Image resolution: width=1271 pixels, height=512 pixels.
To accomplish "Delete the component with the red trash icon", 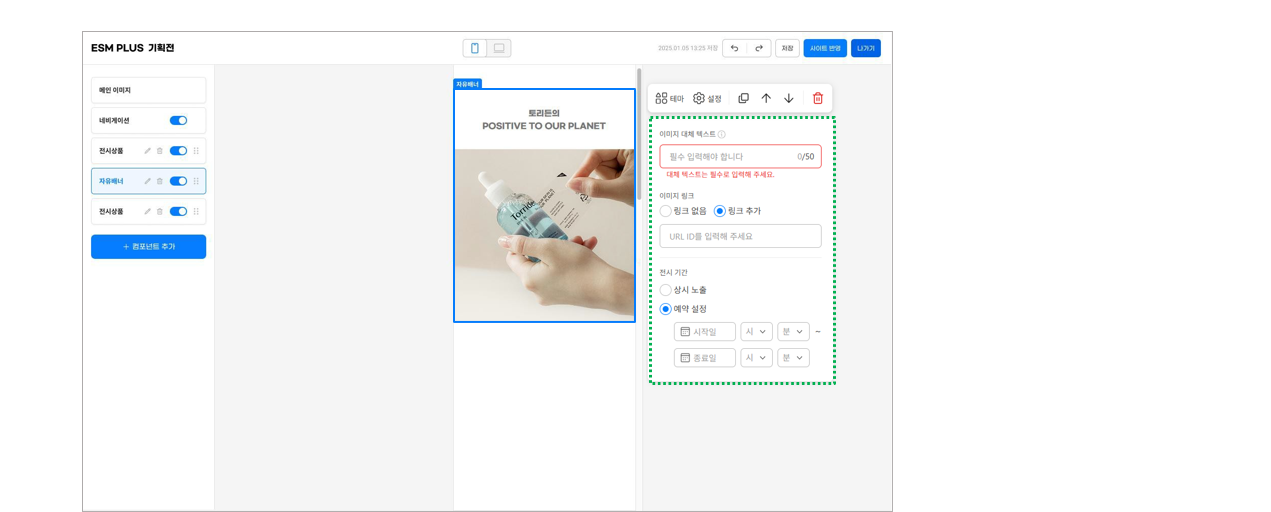I will pos(818,98).
